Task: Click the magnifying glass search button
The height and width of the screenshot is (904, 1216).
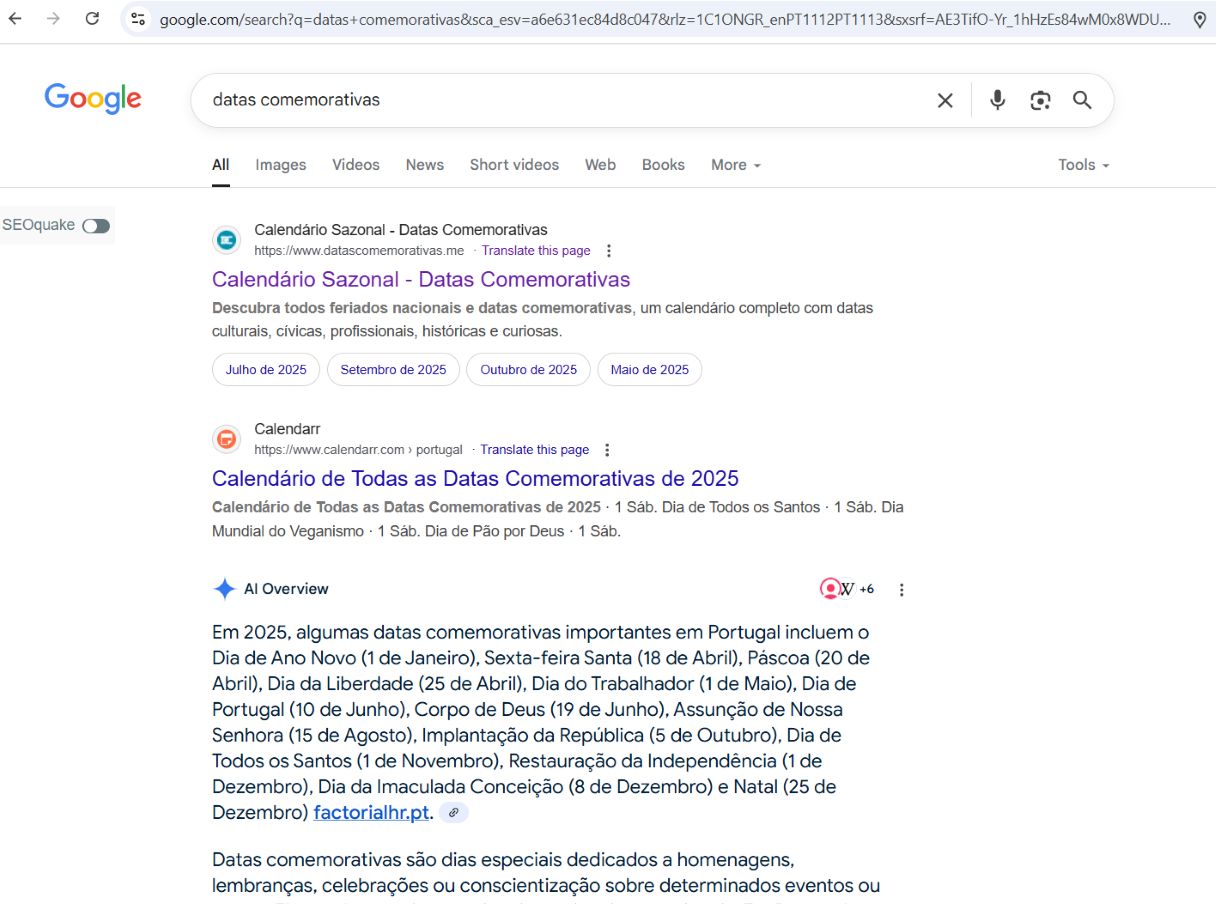Action: (x=1082, y=100)
